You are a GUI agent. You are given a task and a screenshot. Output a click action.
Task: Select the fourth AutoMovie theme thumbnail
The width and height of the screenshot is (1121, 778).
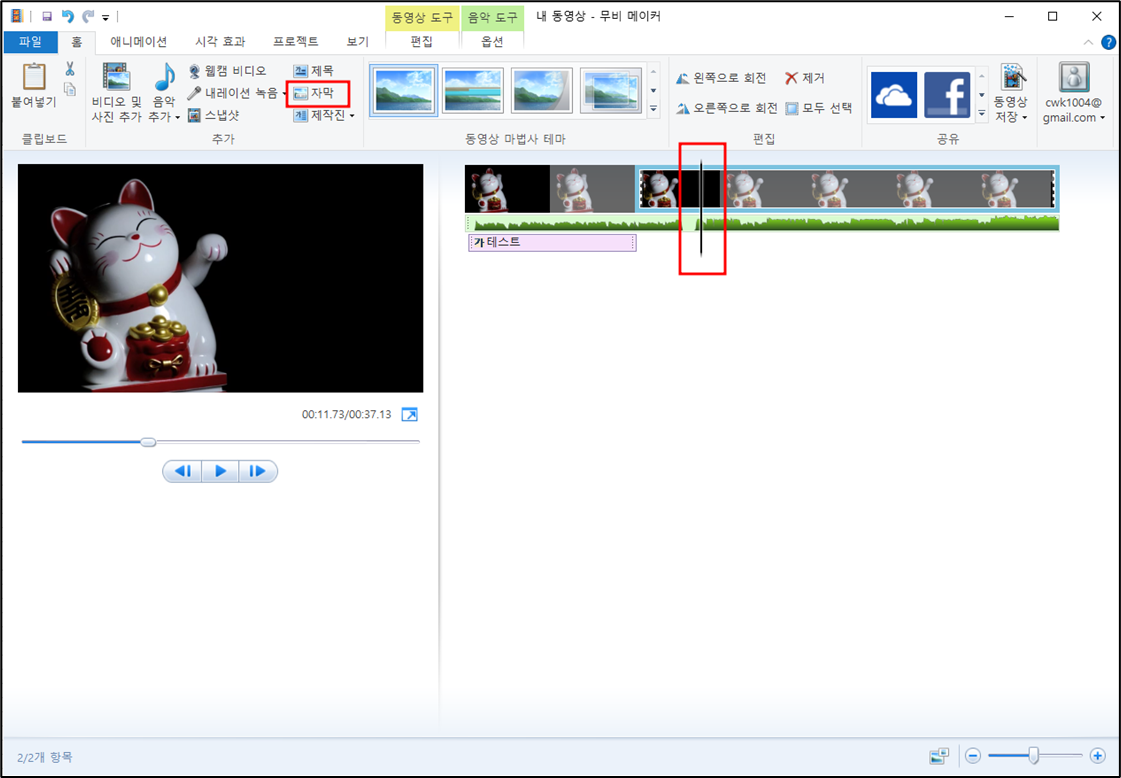611,90
